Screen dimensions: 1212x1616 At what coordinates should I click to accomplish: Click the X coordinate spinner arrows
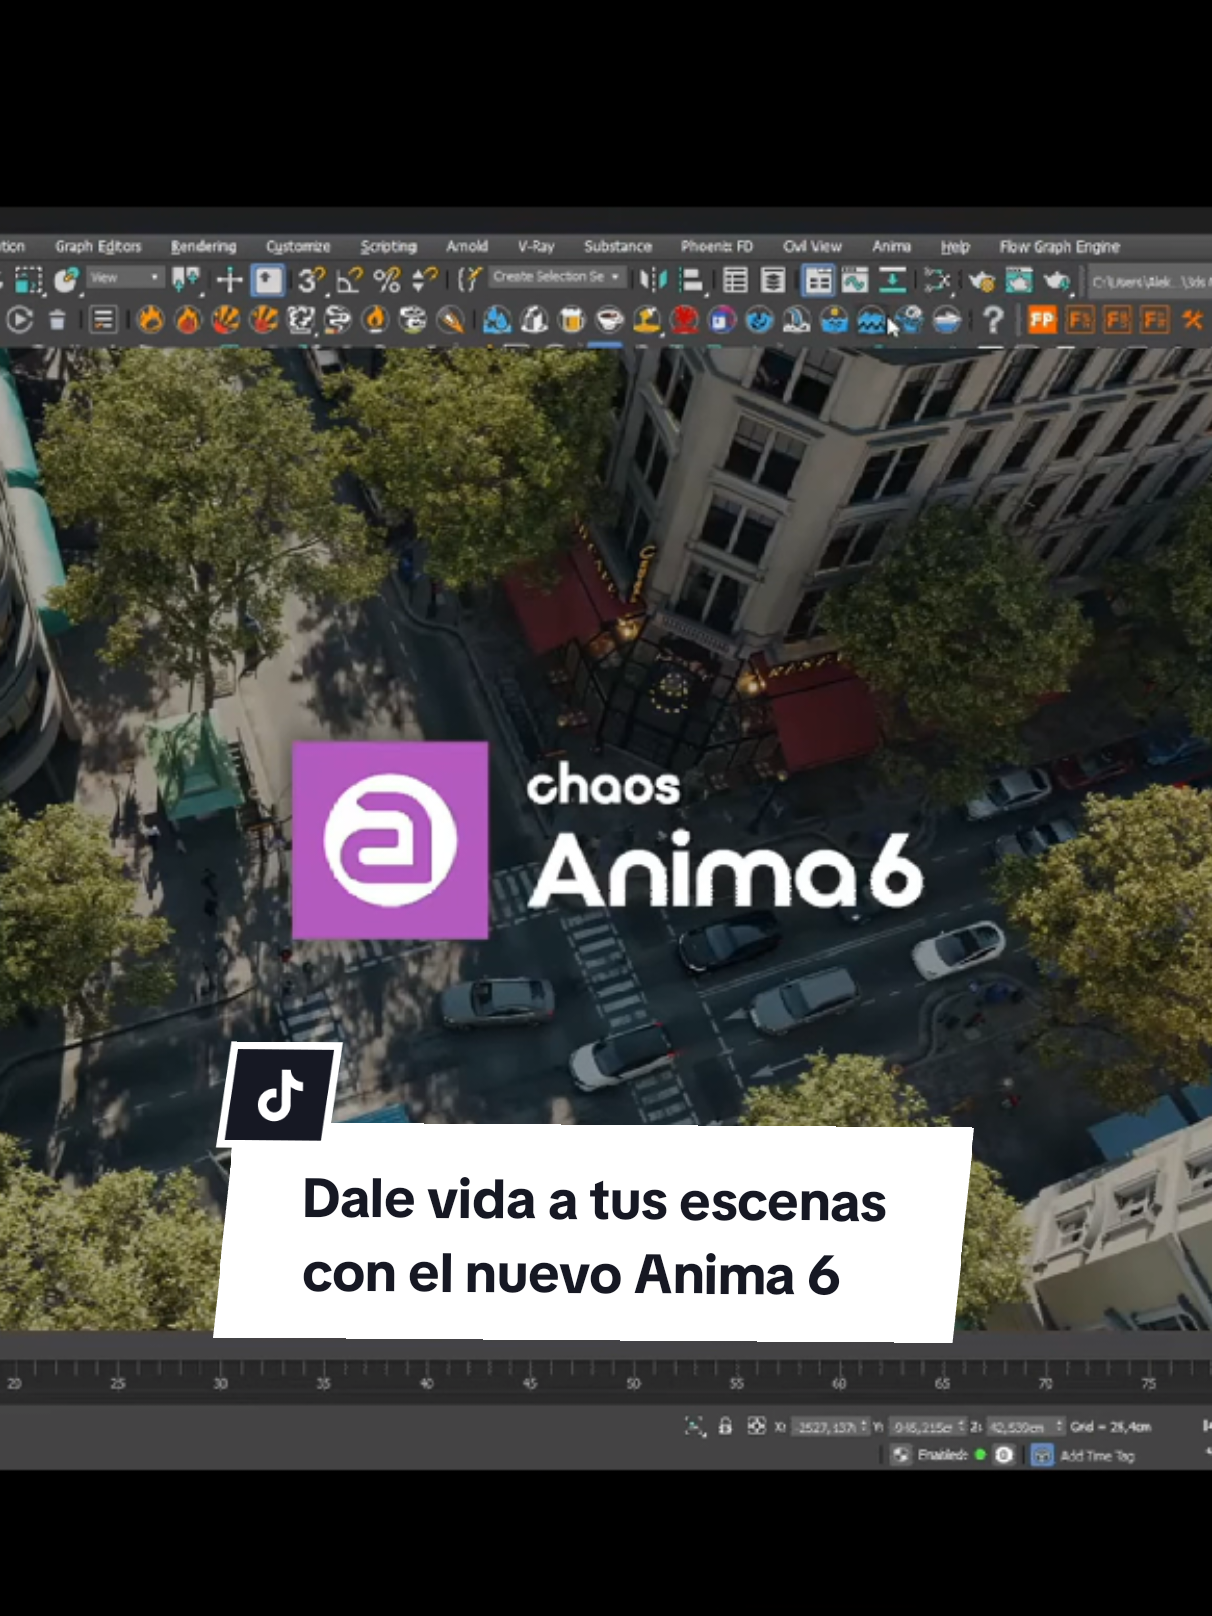click(x=865, y=1427)
